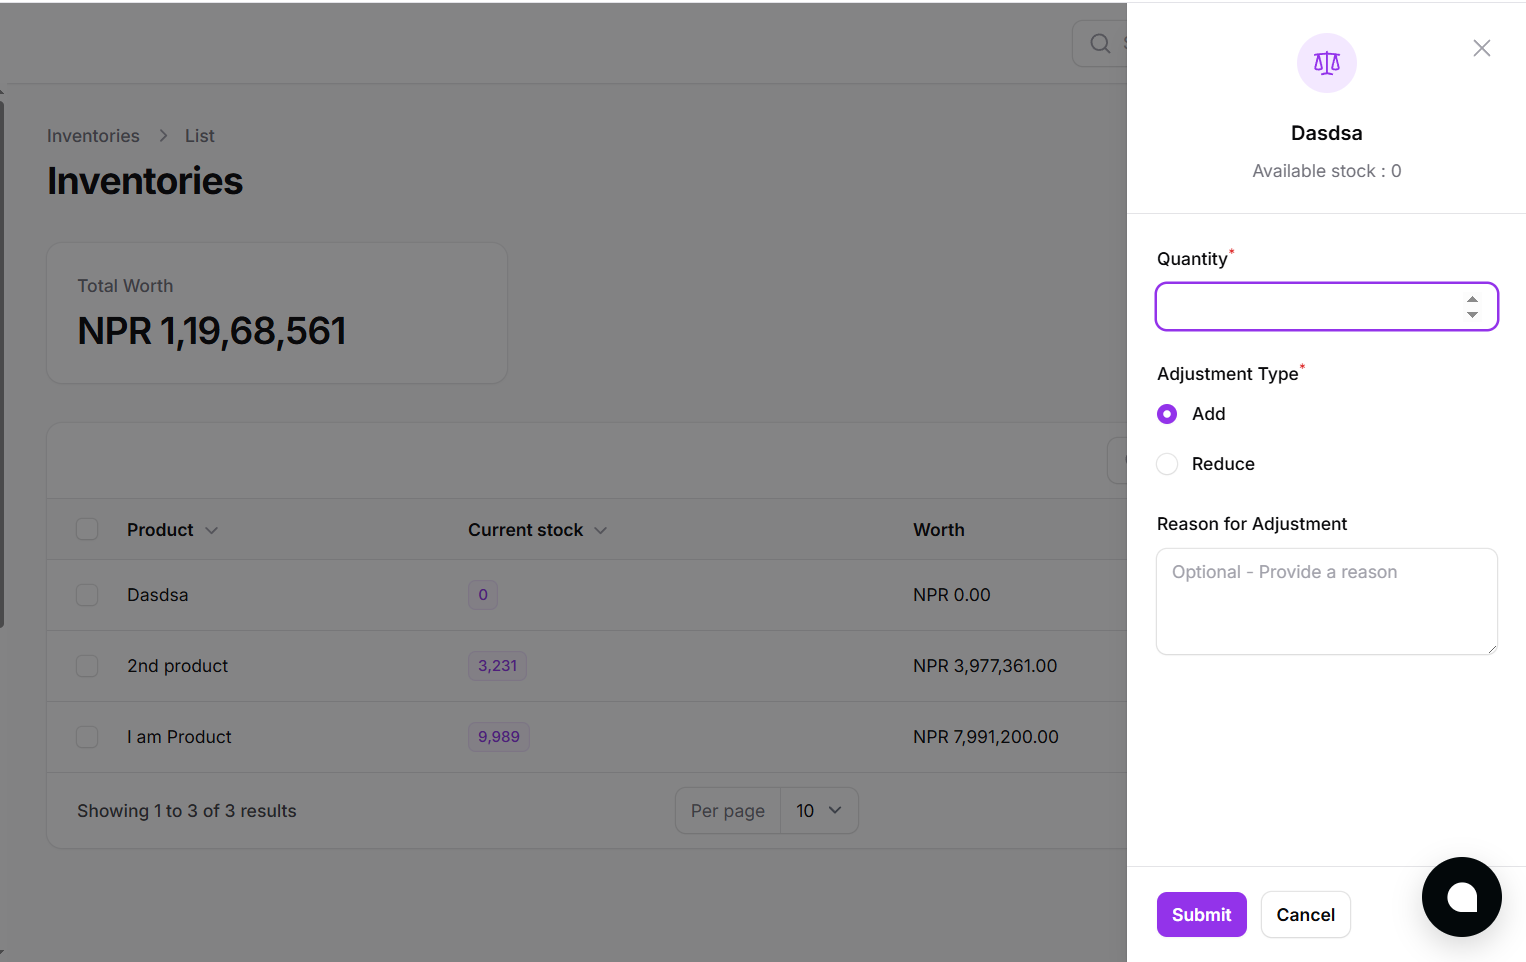This screenshot has height=962, width=1526.
Task: Toggle the select-all checkbox in header
Action: [87, 529]
